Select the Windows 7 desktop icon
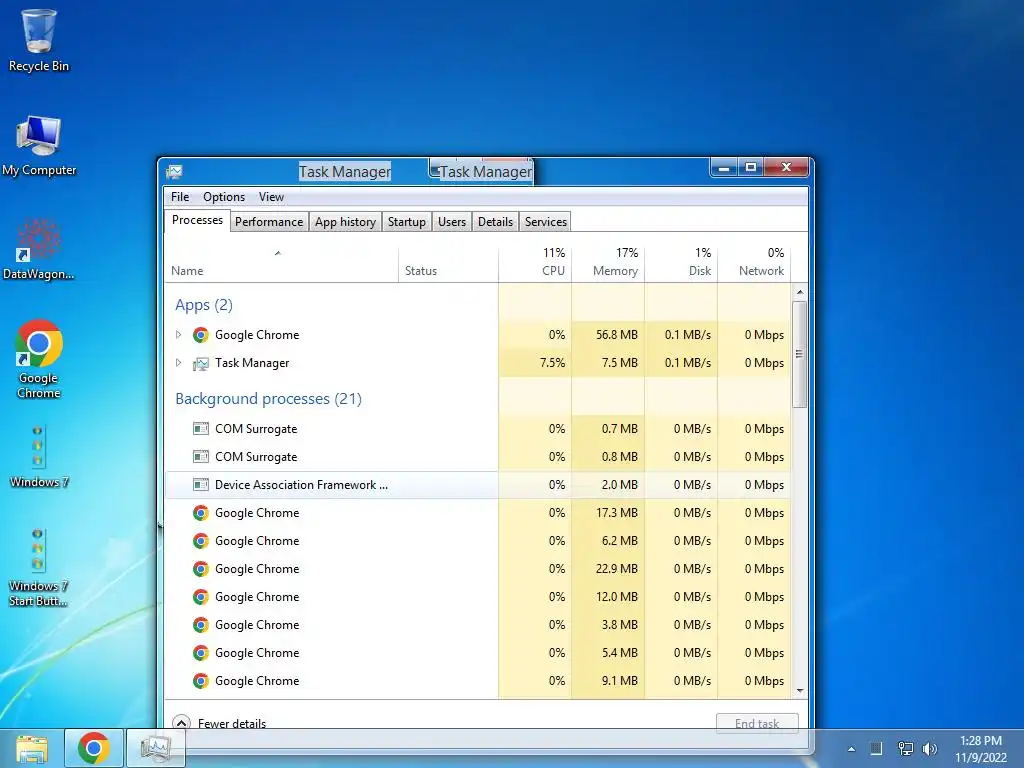This screenshot has height=768, width=1024. pos(39,457)
